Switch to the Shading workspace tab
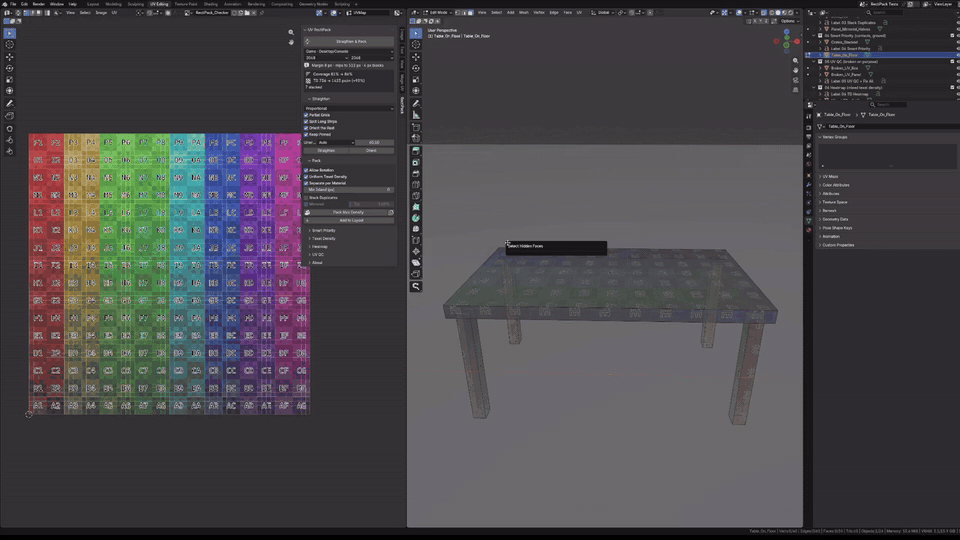Viewport: 960px width, 540px height. 211,4
